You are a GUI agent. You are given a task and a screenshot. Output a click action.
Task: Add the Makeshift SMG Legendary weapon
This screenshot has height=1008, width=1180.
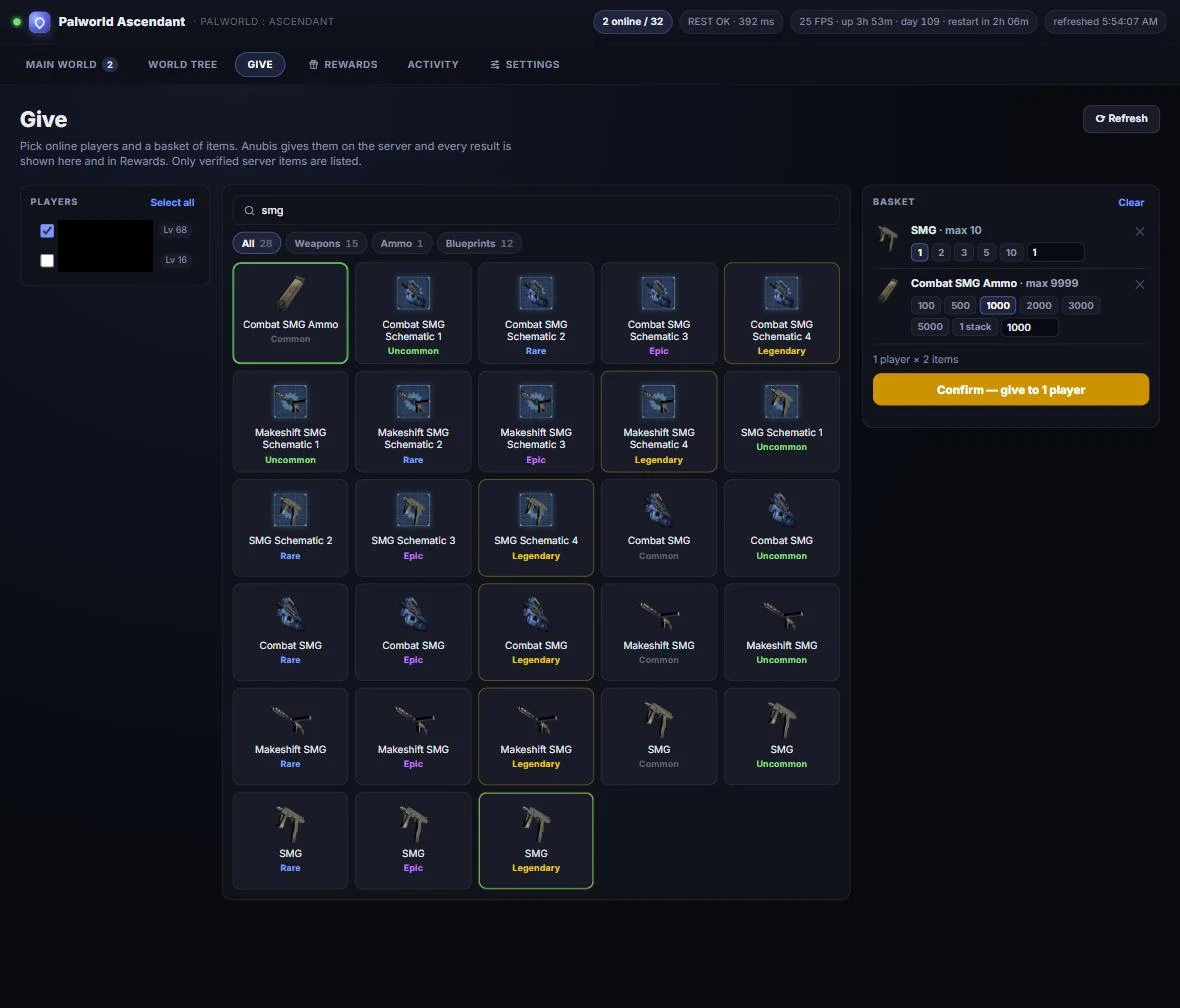point(536,736)
